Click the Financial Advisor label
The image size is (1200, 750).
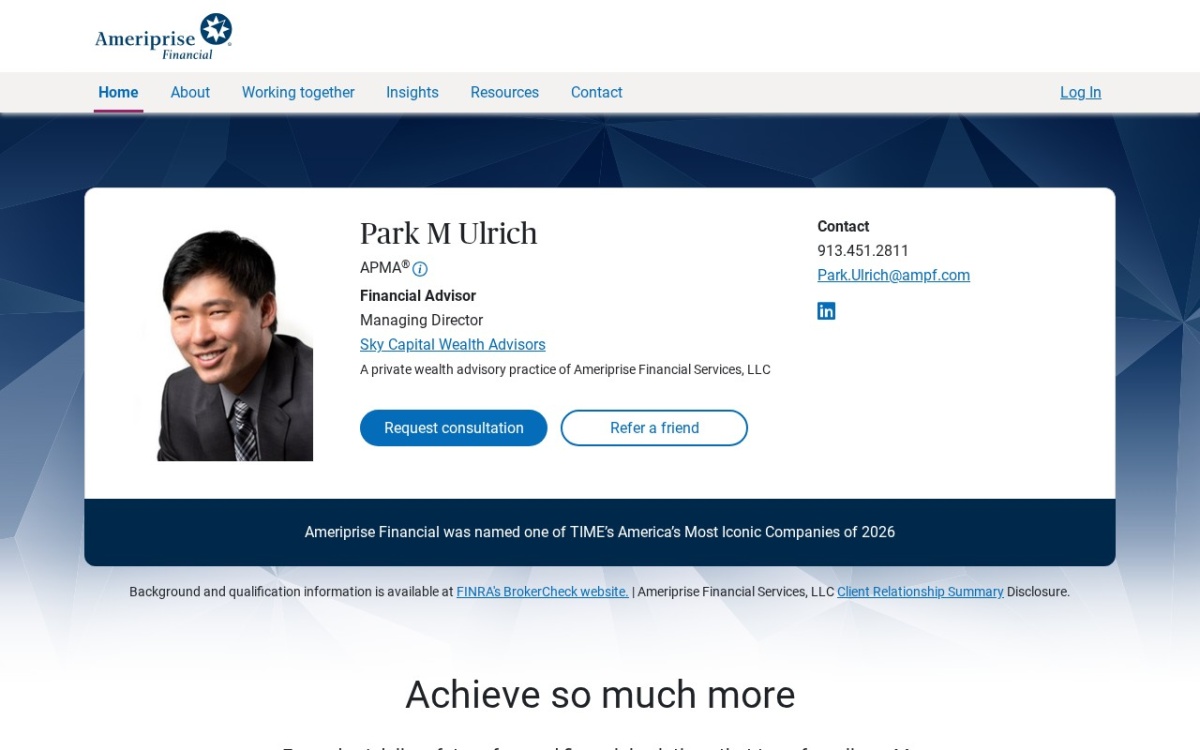418,296
